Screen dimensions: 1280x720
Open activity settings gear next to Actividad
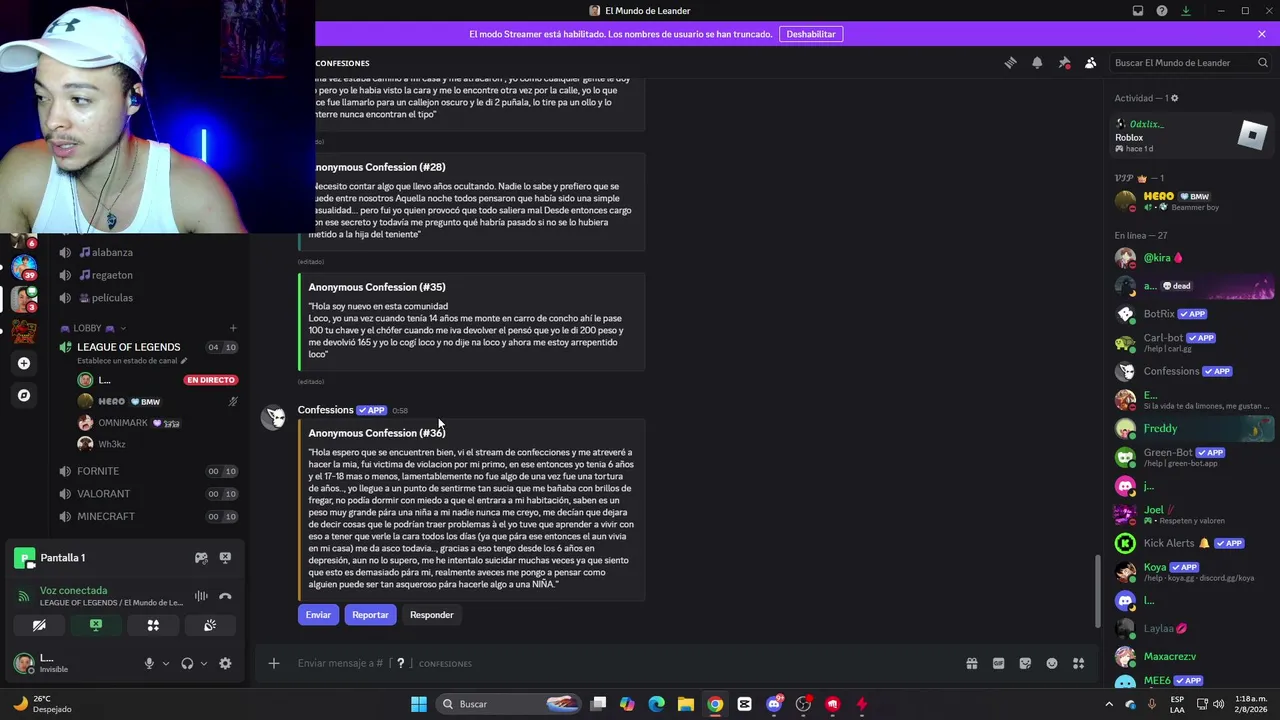tap(1174, 98)
